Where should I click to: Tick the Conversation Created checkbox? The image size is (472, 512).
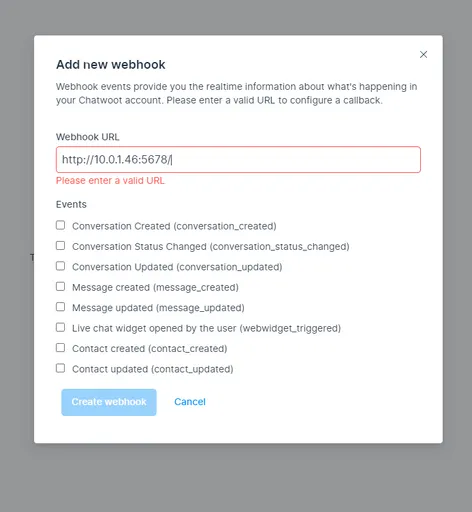(x=60, y=225)
